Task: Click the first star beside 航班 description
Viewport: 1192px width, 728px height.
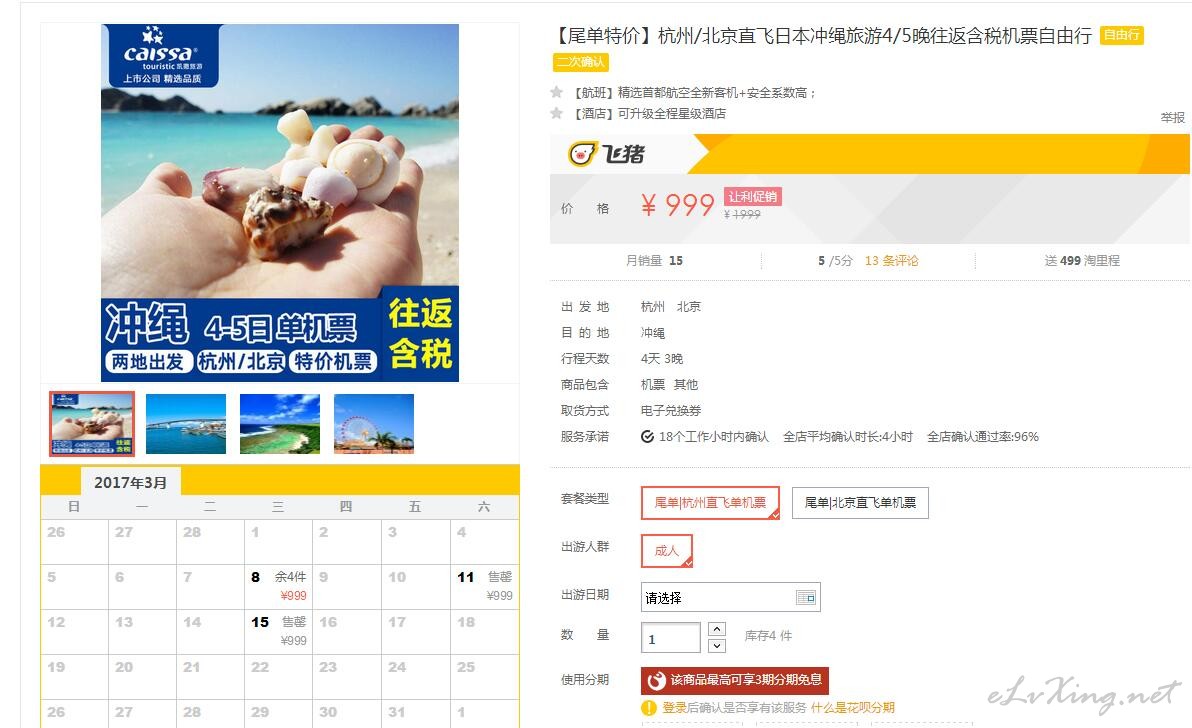Action: [556, 92]
